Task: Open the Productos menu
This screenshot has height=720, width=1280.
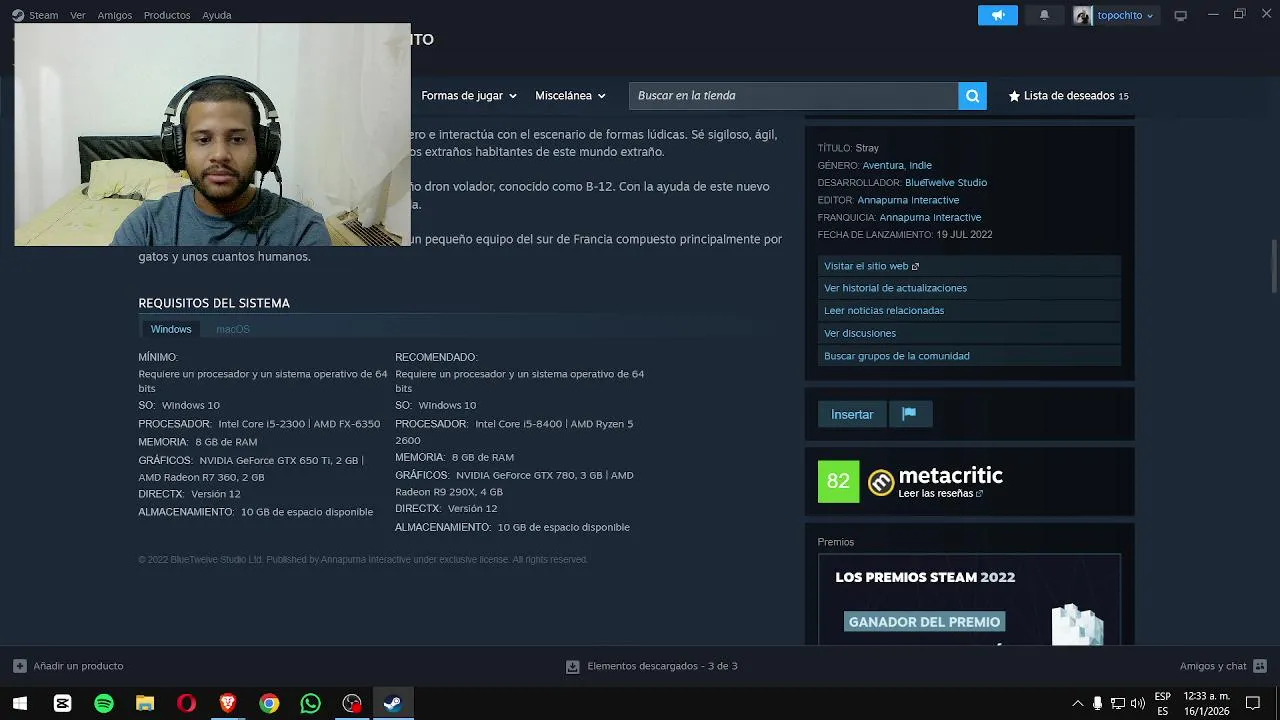Action: coord(167,15)
